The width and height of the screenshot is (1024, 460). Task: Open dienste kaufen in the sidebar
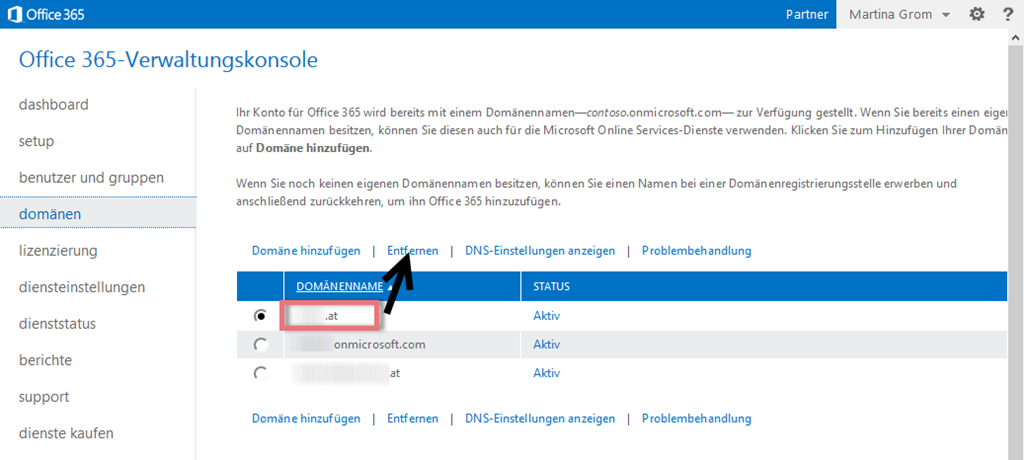pyautogui.click(x=66, y=433)
